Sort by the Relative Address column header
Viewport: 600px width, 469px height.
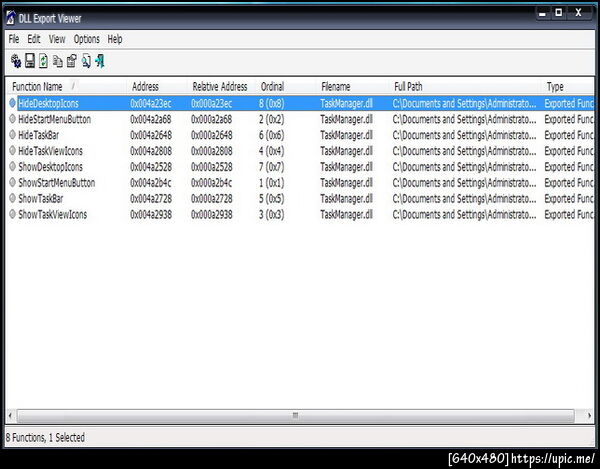pyautogui.click(x=221, y=86)
